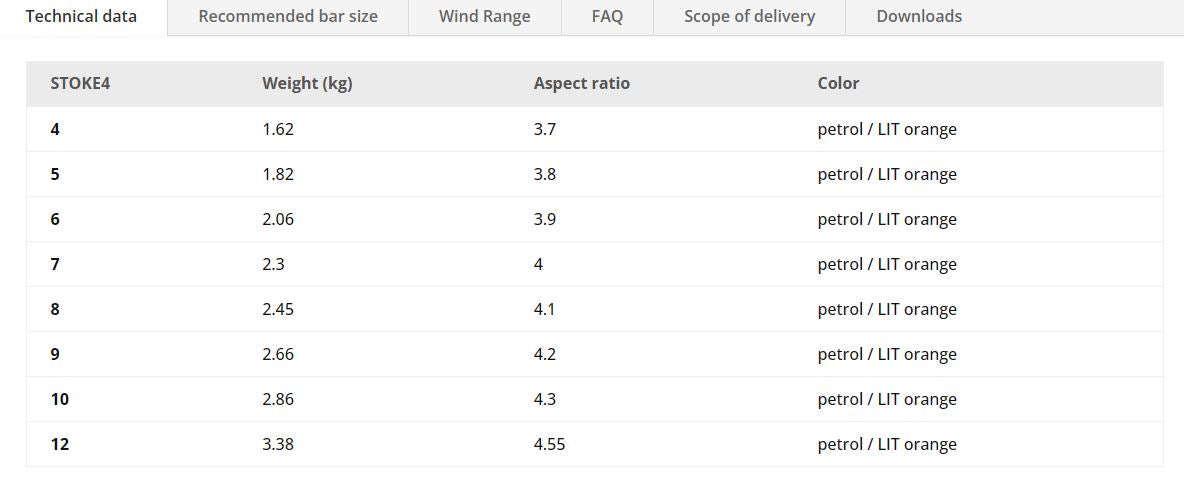1184x490 pixels.
Task: Click the 3.8 aspect ratio cell
Action: click(x=545, y=174)
